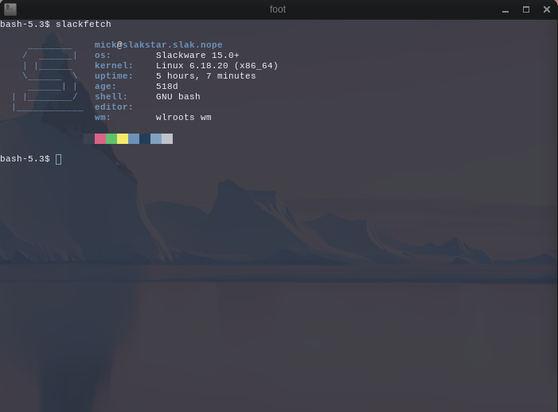The image size is (558, 412).
Task: Click the 'wm:' label
Action: 102,117
